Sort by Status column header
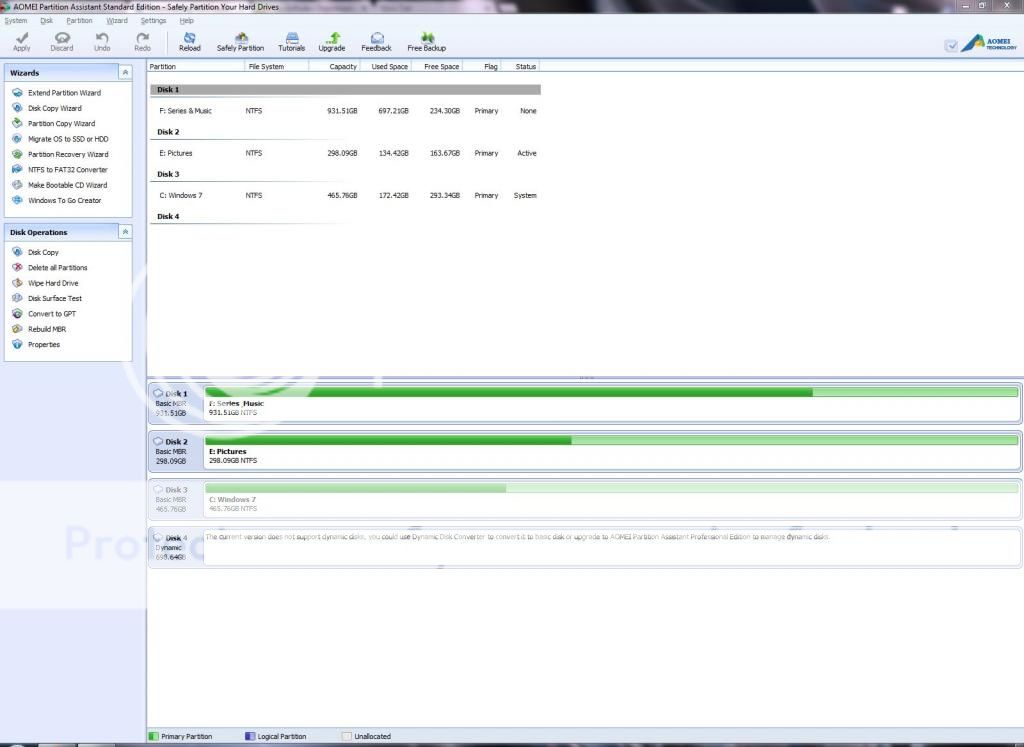Viewport: 1024px width, 747px height. tap(520, 67)
